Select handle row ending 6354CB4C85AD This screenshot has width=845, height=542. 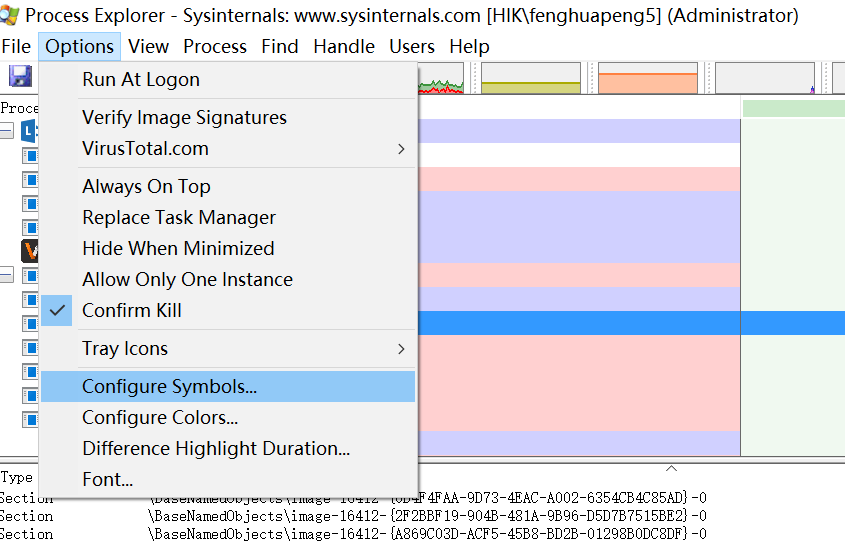click(353, 498)
